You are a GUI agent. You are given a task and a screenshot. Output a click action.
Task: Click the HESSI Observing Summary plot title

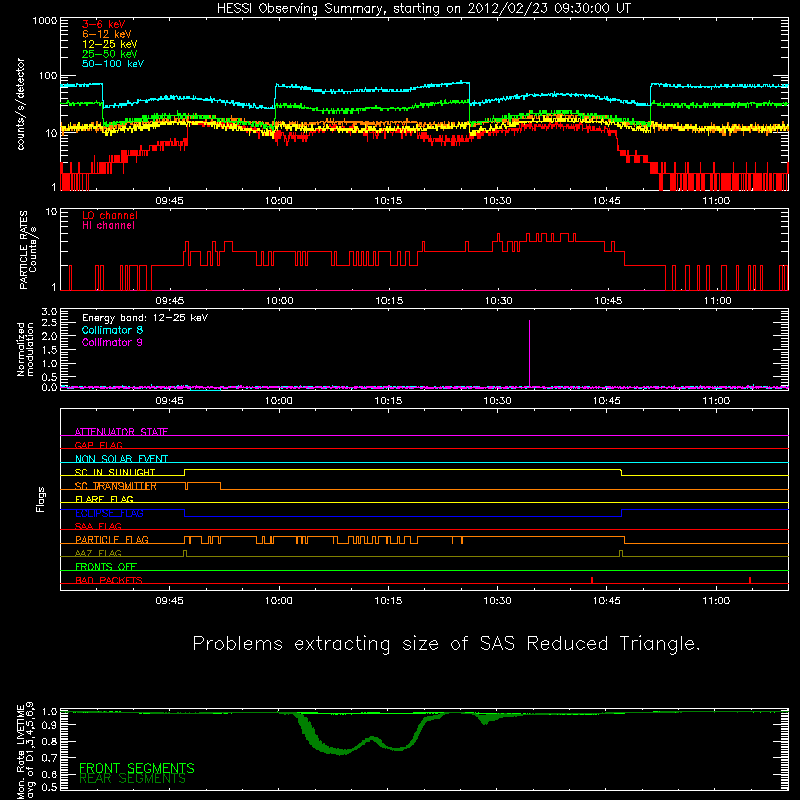[x=423, y=9]
